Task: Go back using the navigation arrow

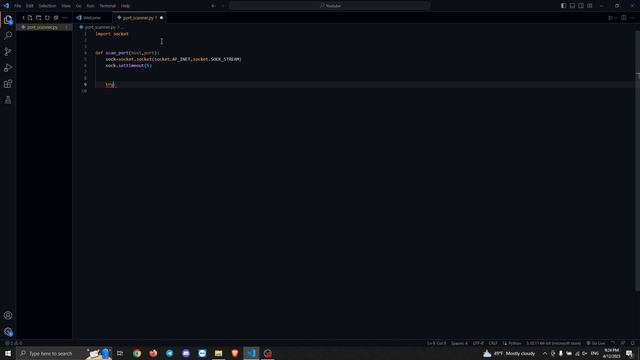Action: [x=213, y=6]
